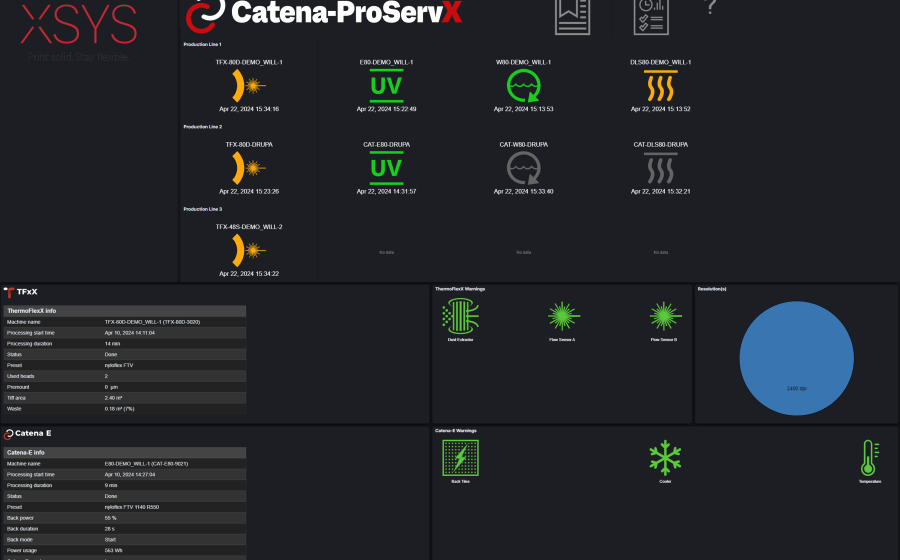Click Catena-E start time Apr 10, 2024 14:27:04
The height and width of the screenshot is (560, 900).
[x=130, y=475]
